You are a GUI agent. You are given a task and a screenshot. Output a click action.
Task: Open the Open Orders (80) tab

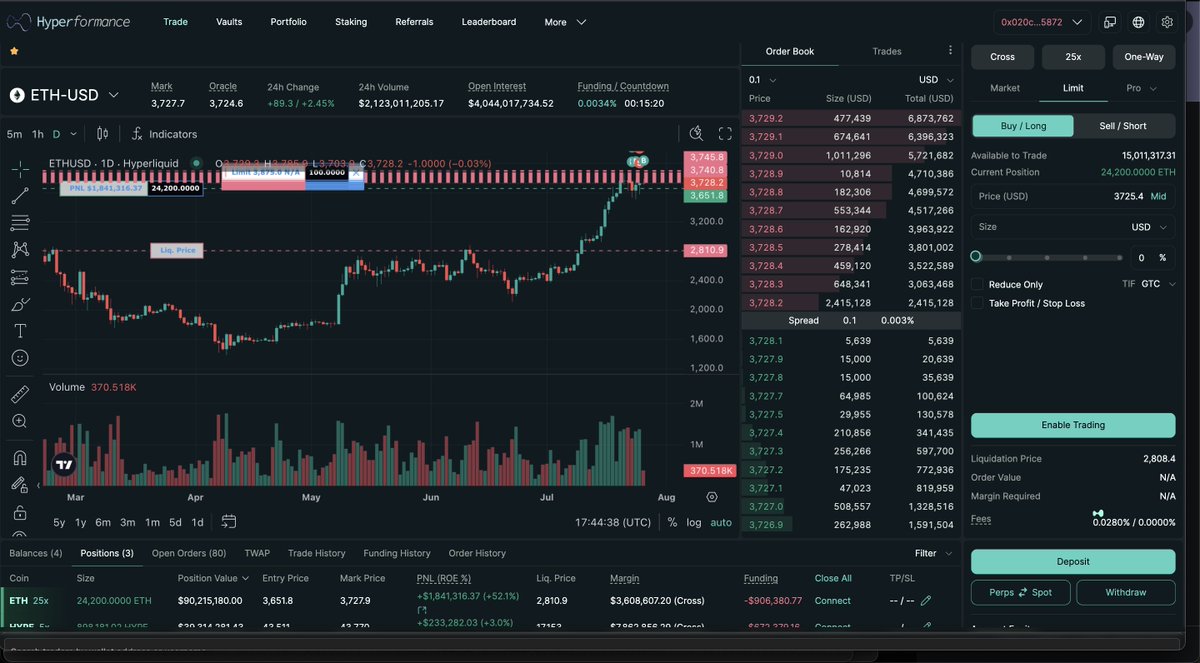pos(189,553)
